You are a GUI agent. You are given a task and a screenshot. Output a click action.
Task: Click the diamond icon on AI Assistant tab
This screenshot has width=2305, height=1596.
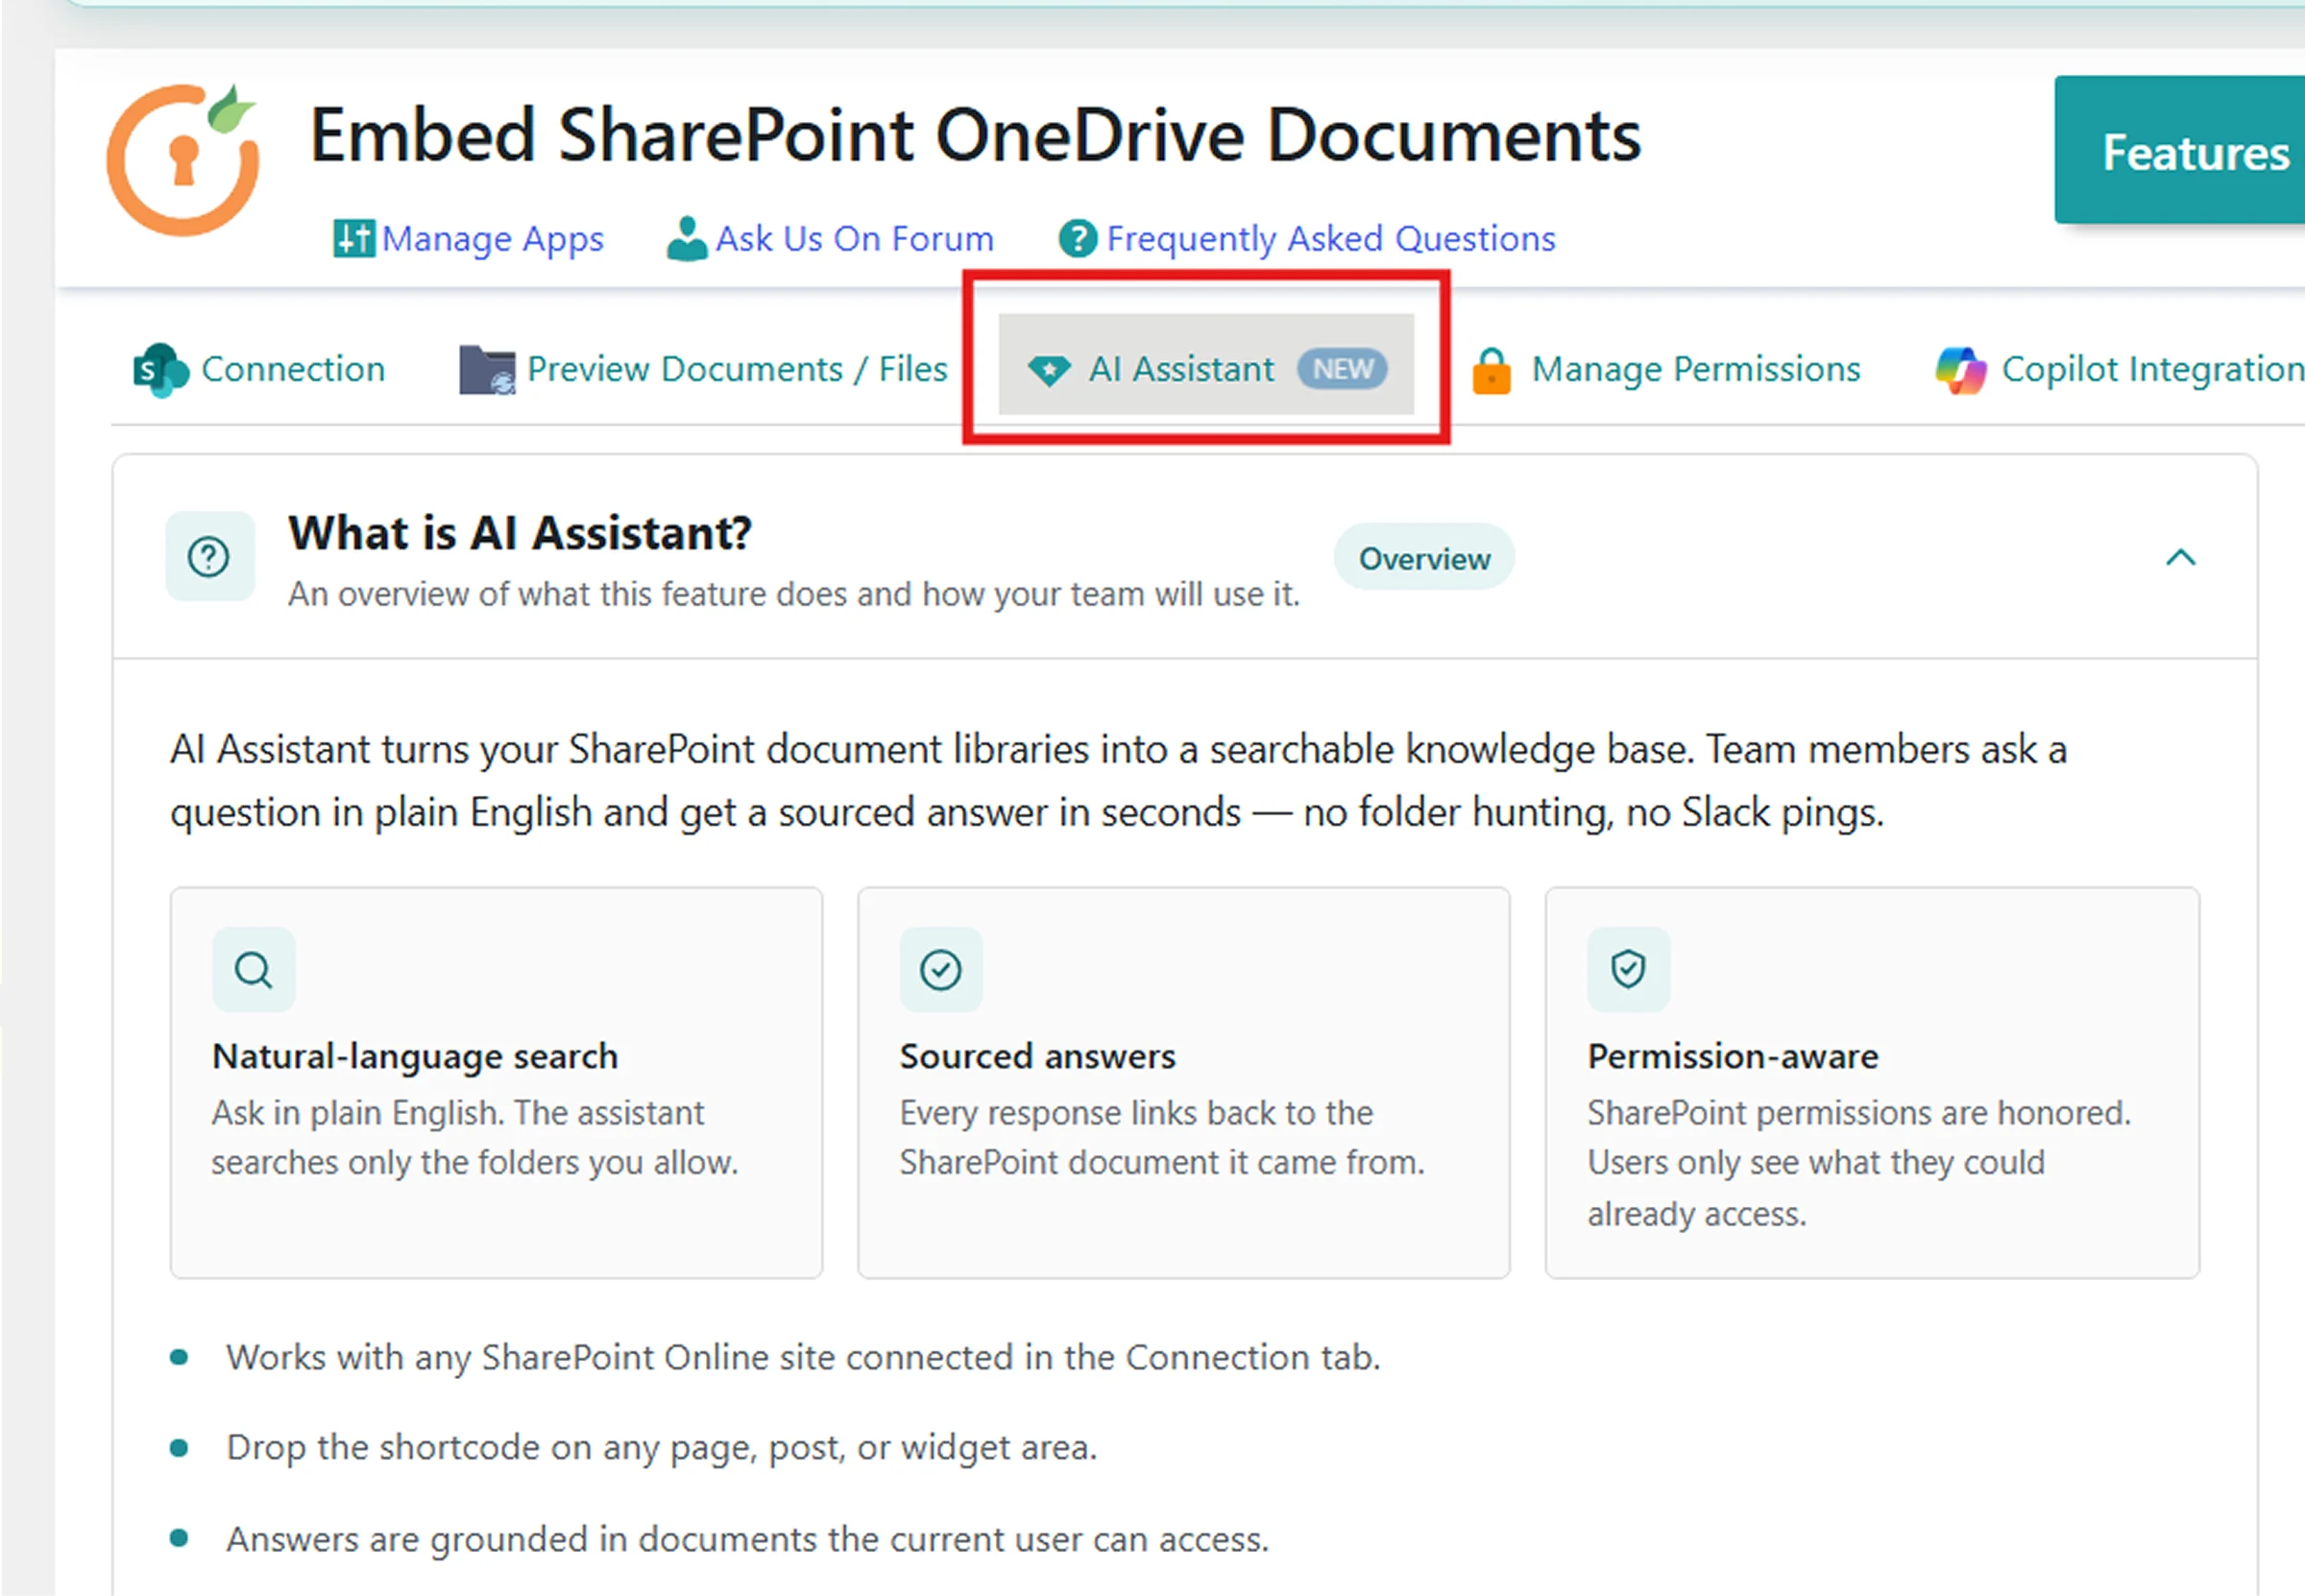point(1048,371)
